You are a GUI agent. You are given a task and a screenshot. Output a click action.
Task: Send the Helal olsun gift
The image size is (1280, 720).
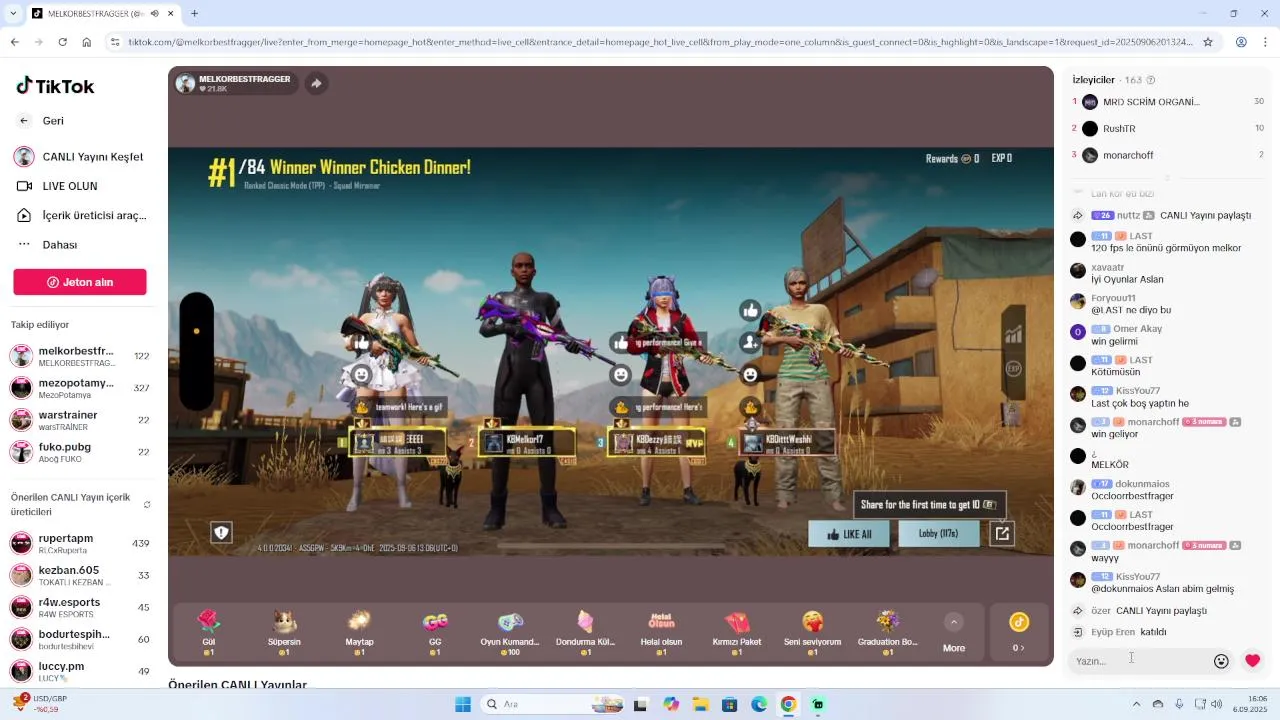point(661,632)
